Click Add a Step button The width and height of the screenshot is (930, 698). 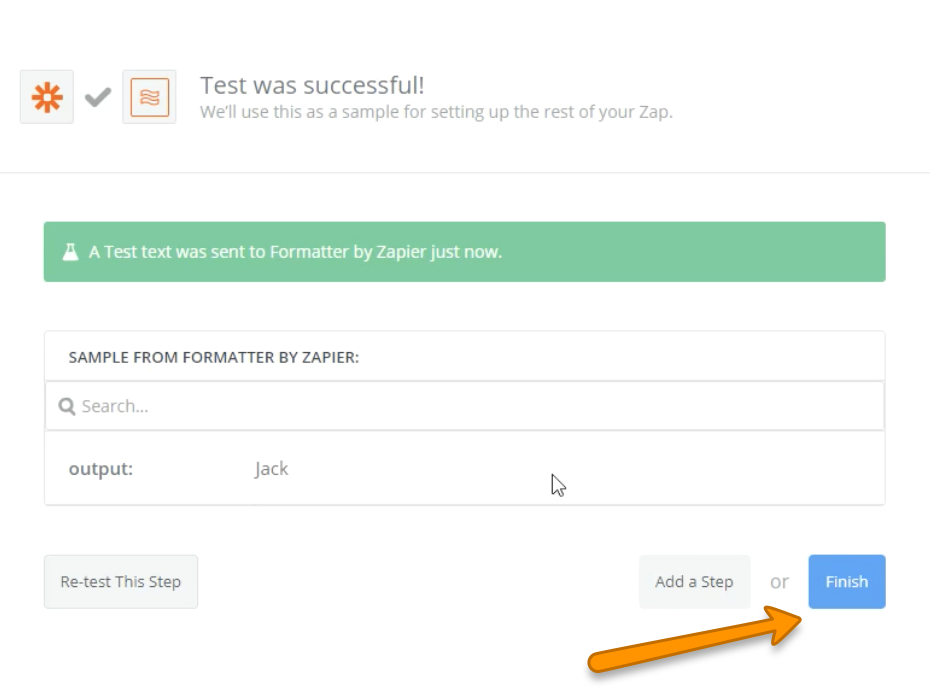pos(694,582)
